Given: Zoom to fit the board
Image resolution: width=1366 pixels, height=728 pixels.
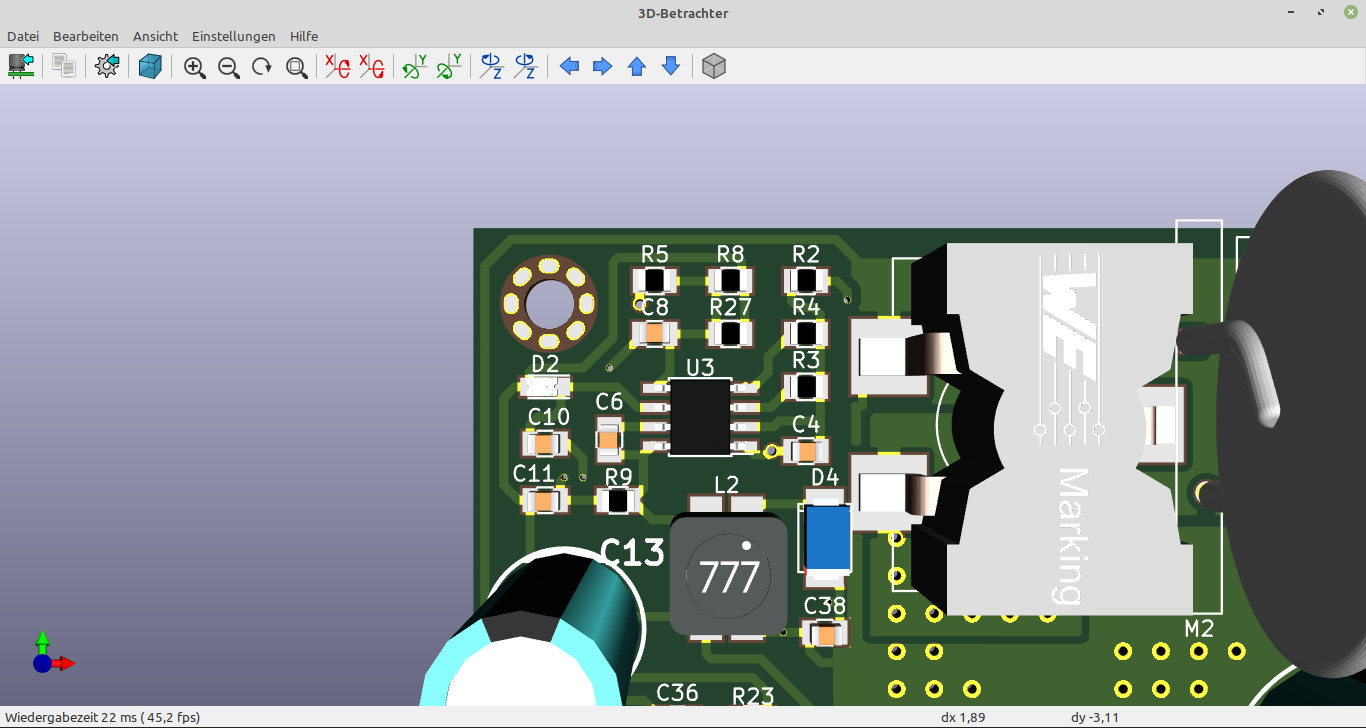Looking at the screenshot, I should pyautogui.click(x=296, y=67).
